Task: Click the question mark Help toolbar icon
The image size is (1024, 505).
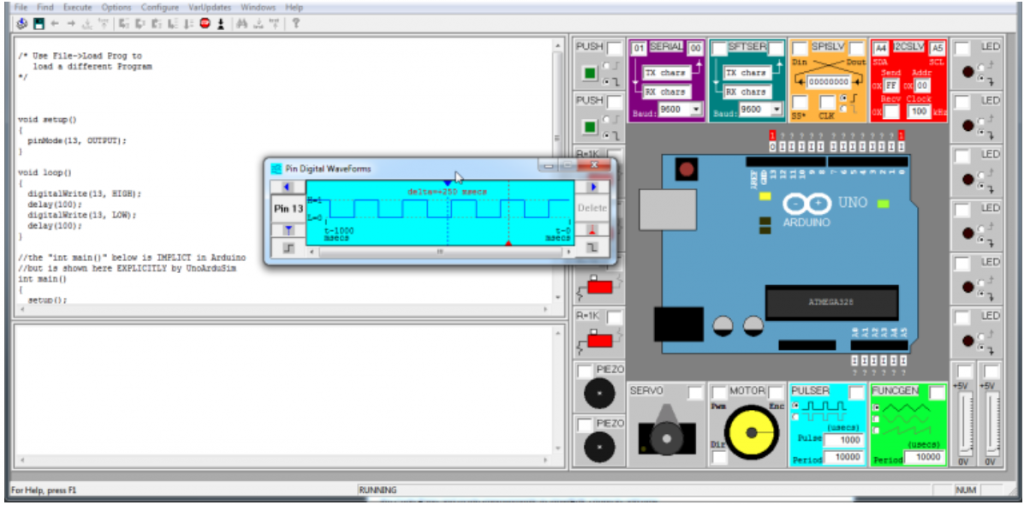Action: click(x=295, y=22)
